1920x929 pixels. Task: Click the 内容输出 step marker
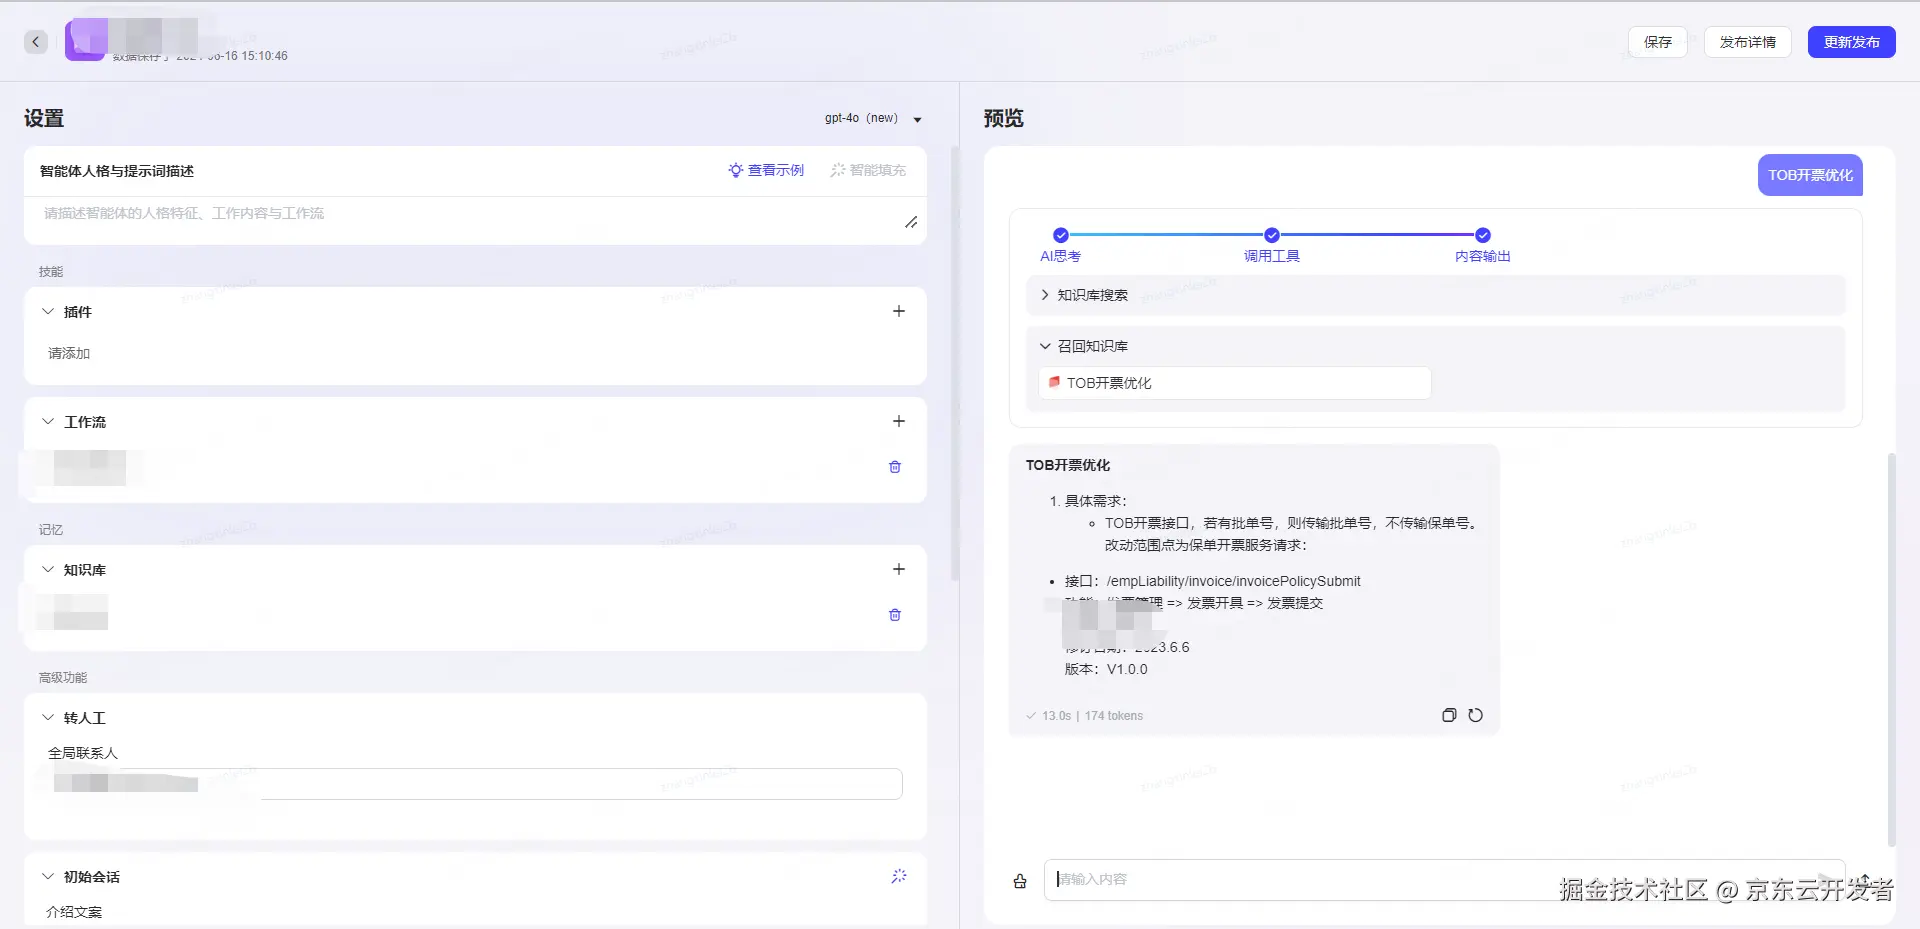1483,235
